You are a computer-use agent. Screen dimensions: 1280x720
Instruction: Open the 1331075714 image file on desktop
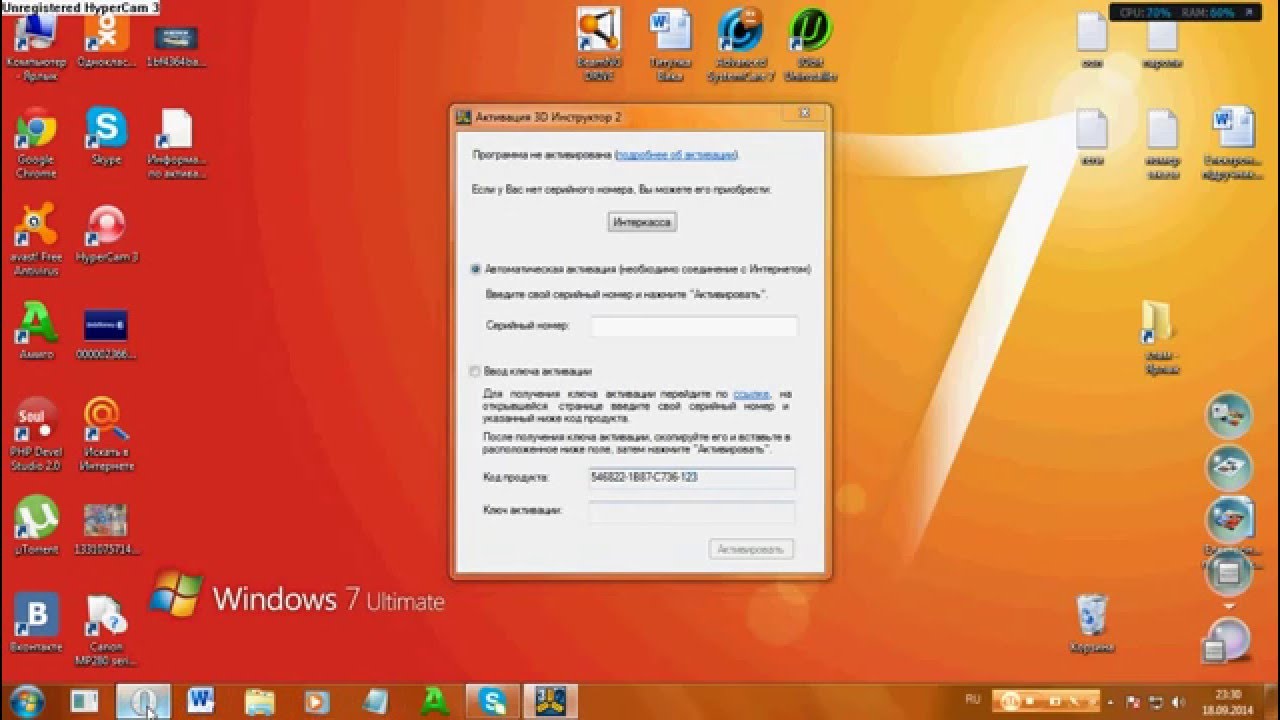(x=106, y=528)
